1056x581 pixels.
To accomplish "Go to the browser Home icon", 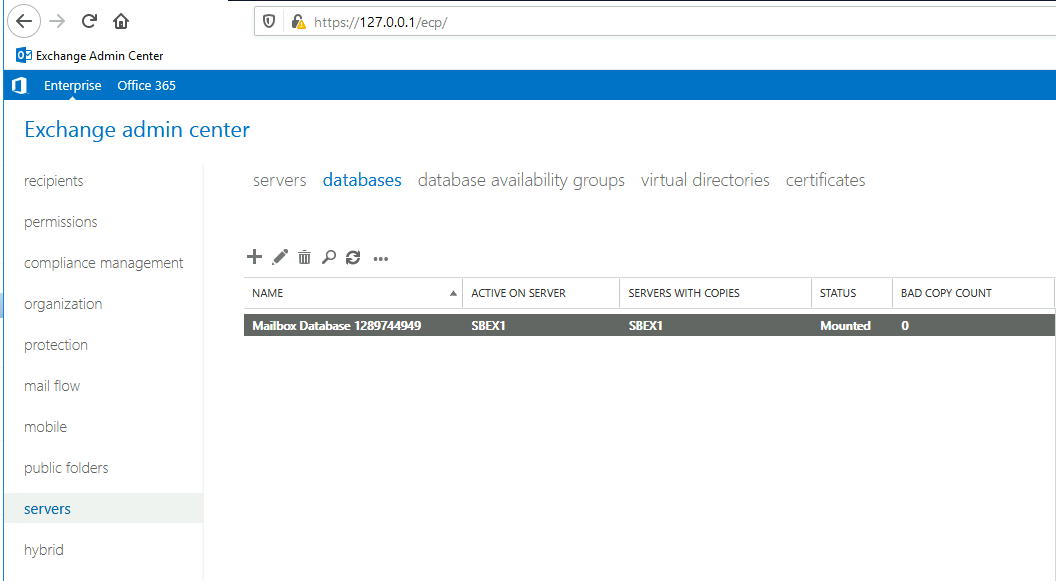I will coord(121,22).
